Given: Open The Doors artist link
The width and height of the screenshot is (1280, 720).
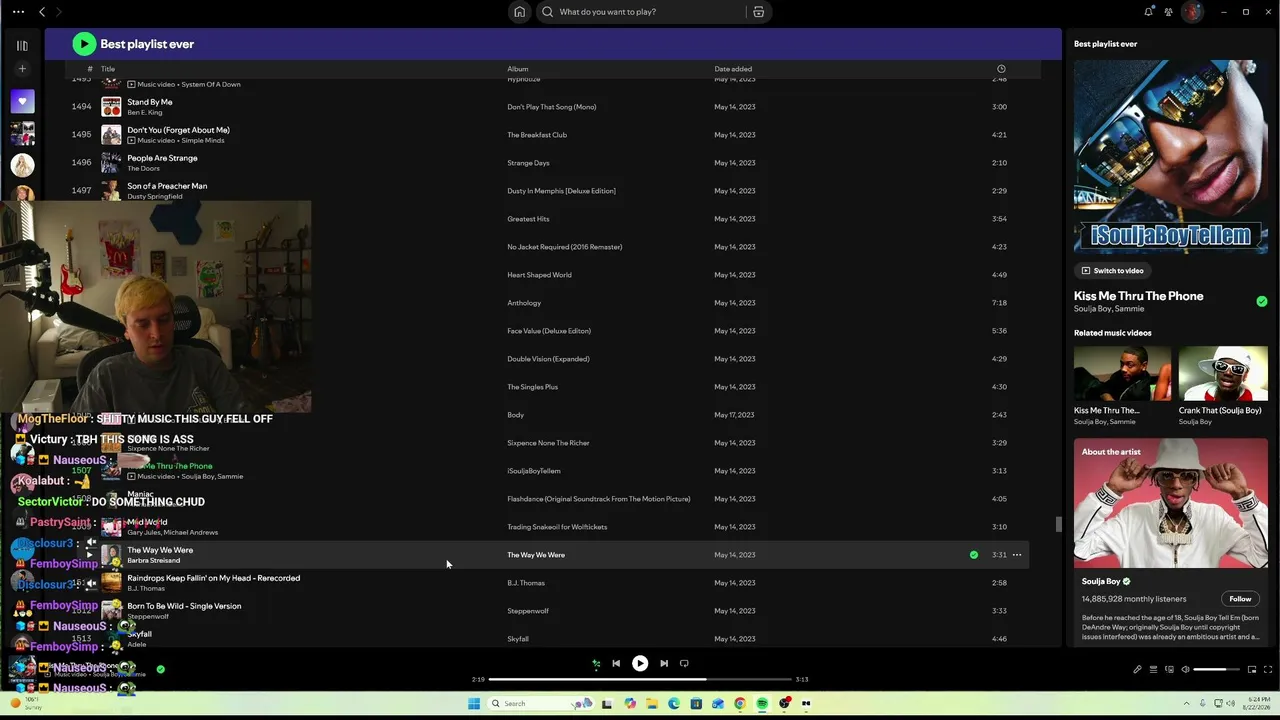Looking at the screenshot, I should point(143,169).
